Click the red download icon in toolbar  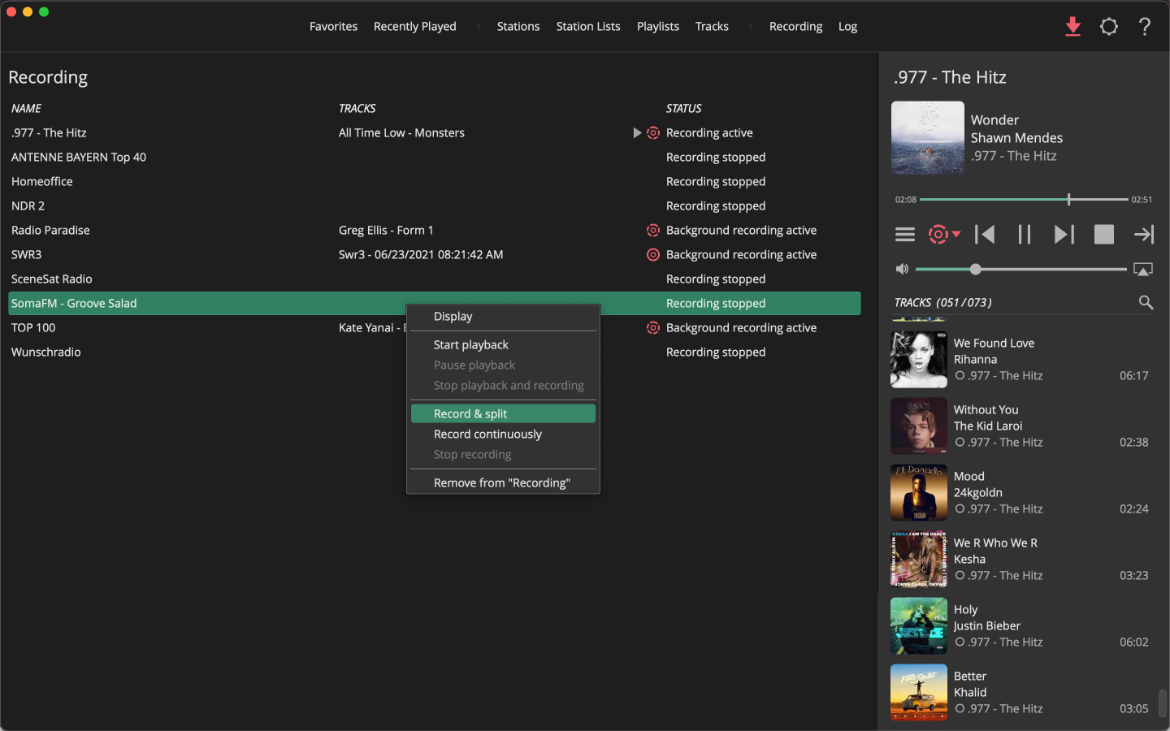[x=1073, y=26]
